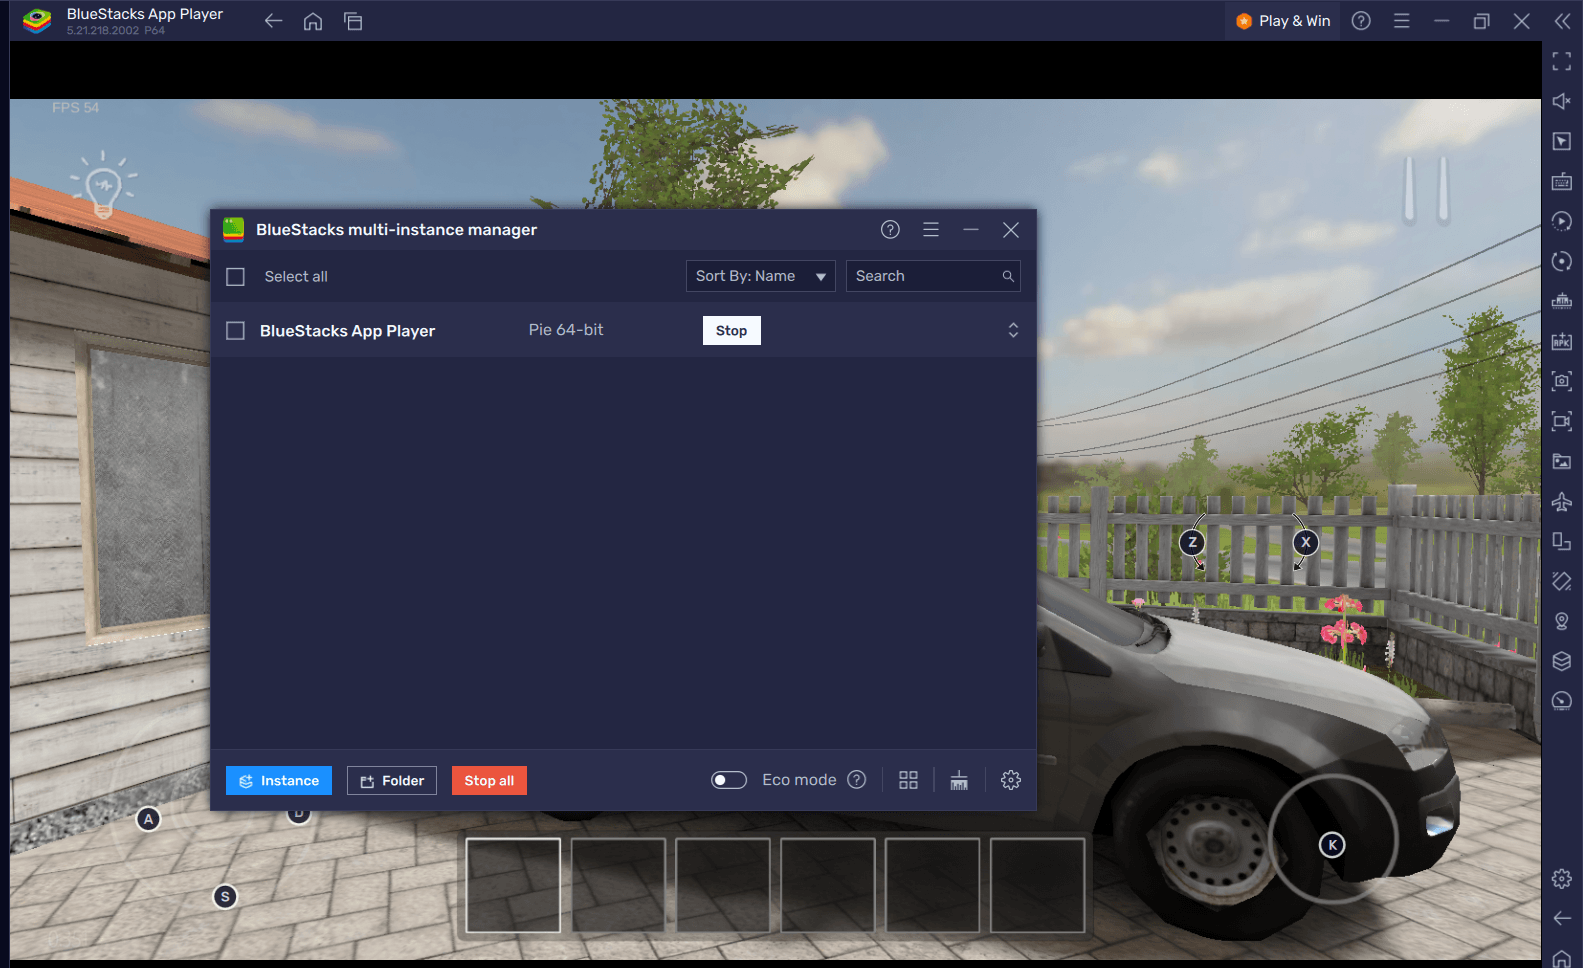Take a screenshot from side toolbar
1583x968 pixels.
pos(1562,381)
